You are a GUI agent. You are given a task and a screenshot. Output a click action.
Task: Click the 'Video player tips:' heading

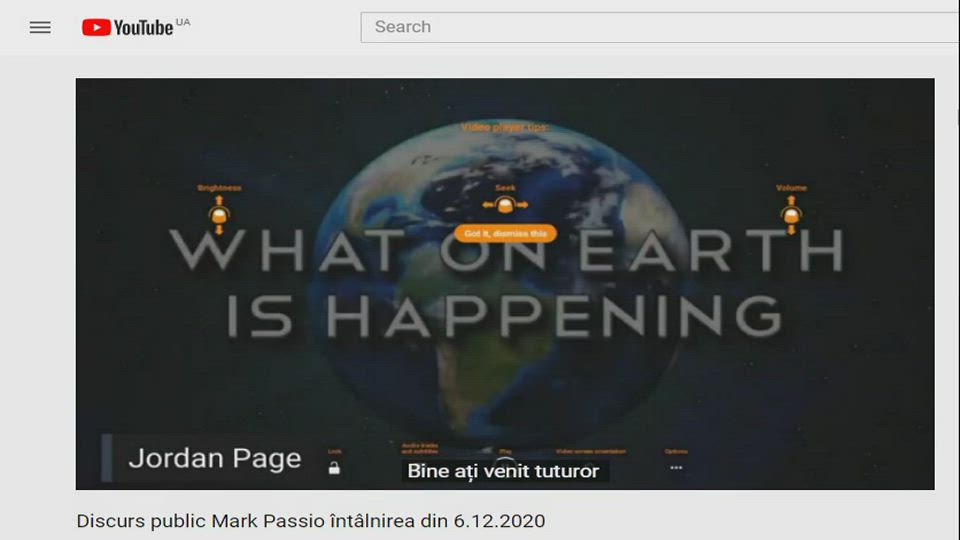click(x=505, y=128)
